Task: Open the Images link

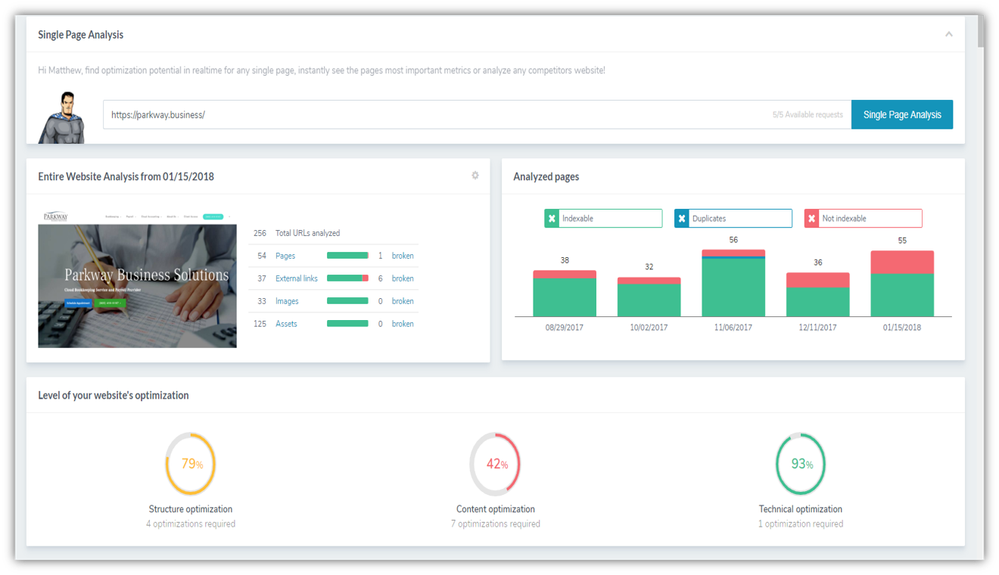Action: (287, 301)
